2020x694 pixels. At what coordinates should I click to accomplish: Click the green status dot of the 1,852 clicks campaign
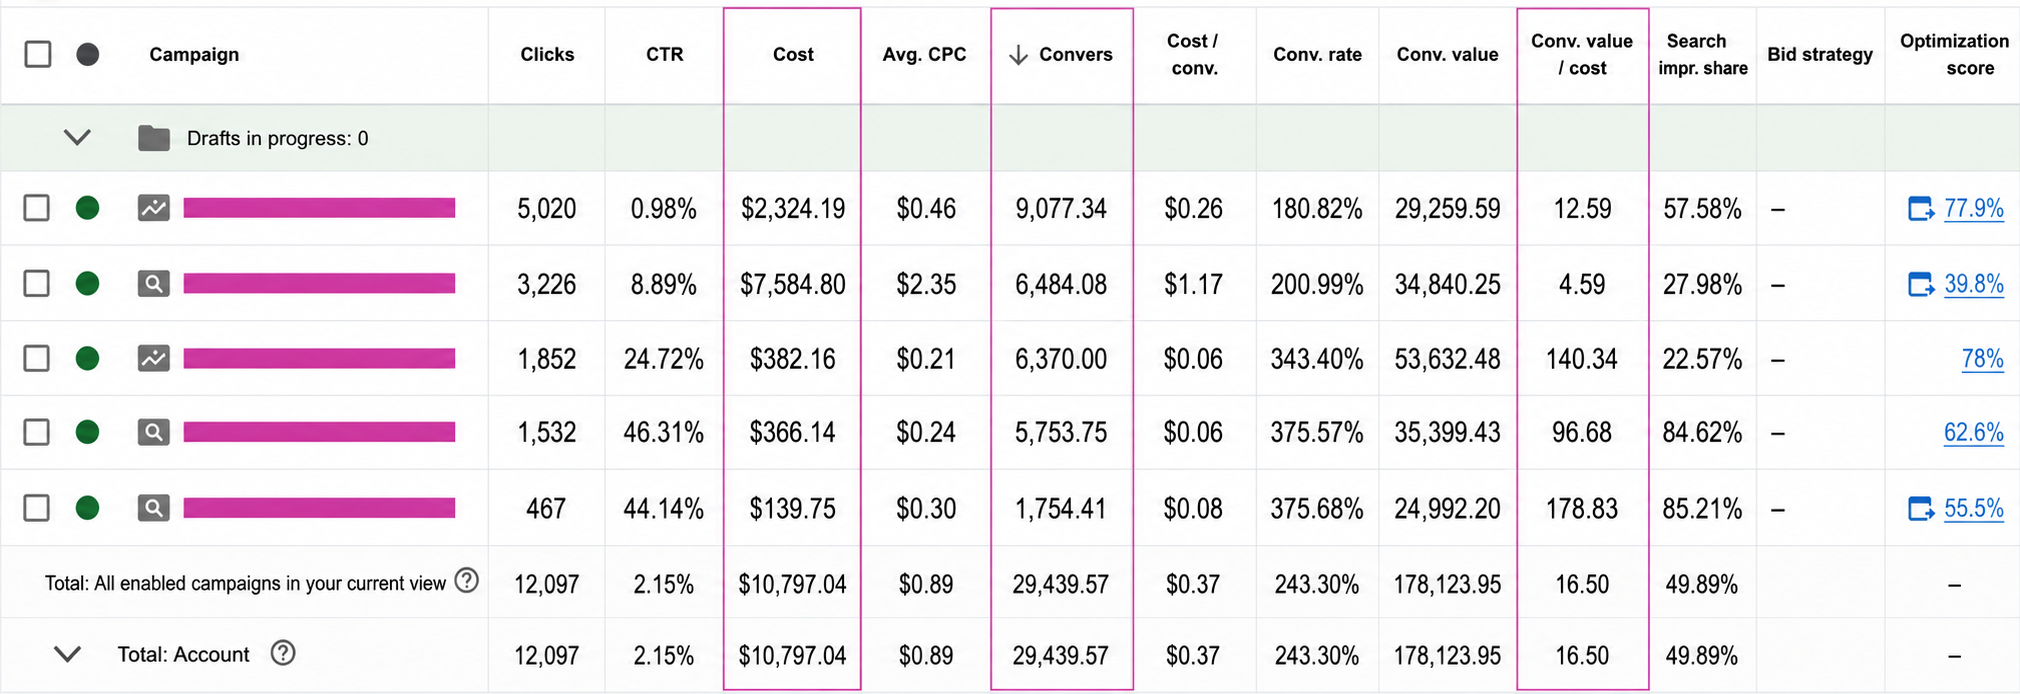click(x=88, y=358)
